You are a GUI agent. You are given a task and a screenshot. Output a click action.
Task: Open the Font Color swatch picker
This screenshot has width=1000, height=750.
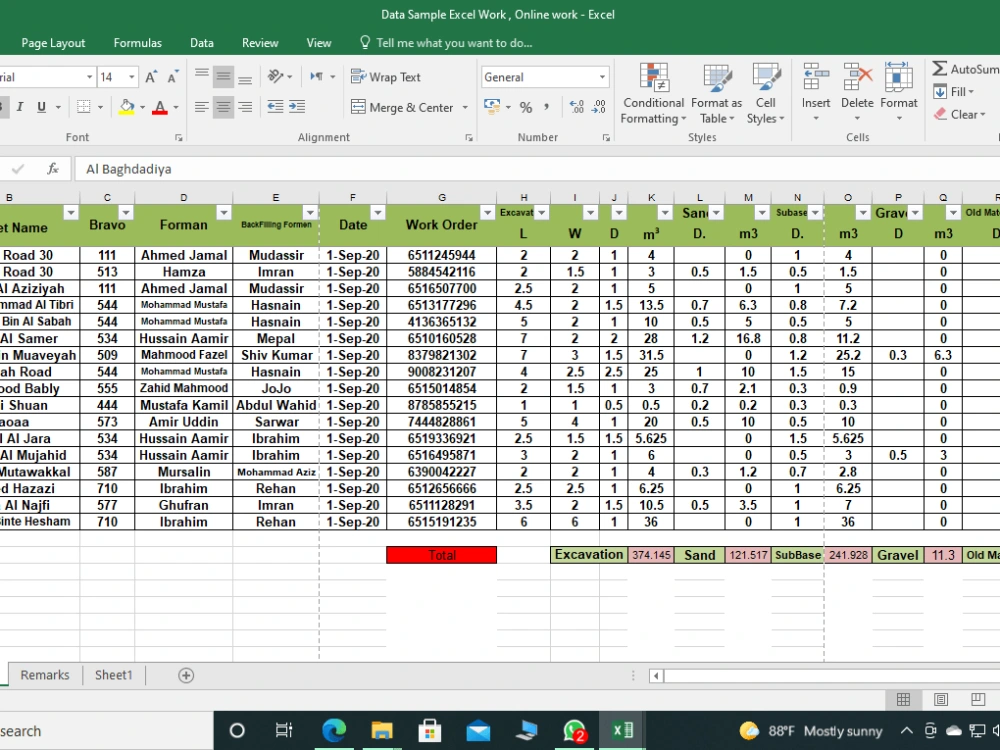173,106
